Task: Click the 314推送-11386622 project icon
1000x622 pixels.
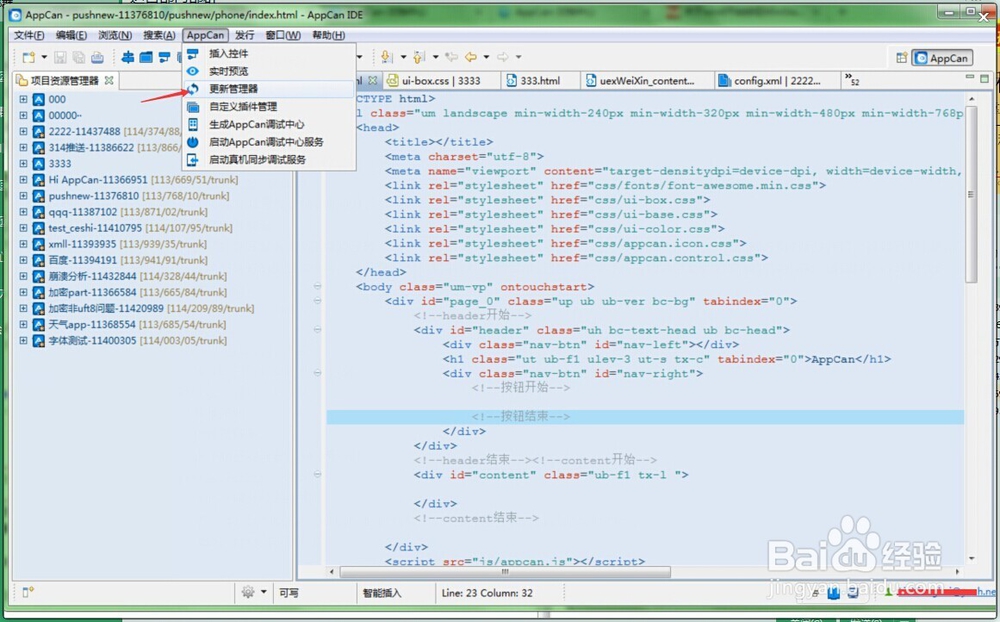Action: pos(38,147)
